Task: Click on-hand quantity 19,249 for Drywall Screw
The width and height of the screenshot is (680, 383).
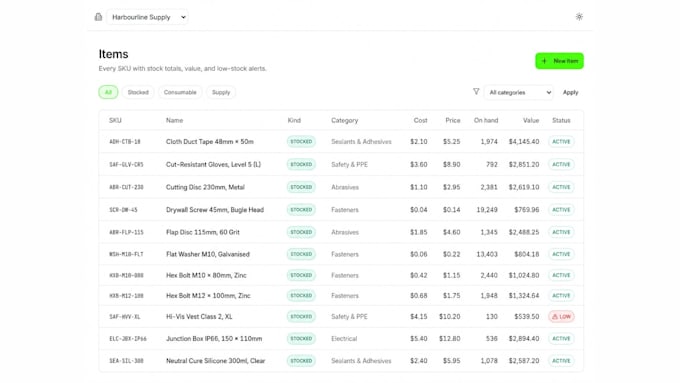Action: pyautogui.click(x=487, y=210)
